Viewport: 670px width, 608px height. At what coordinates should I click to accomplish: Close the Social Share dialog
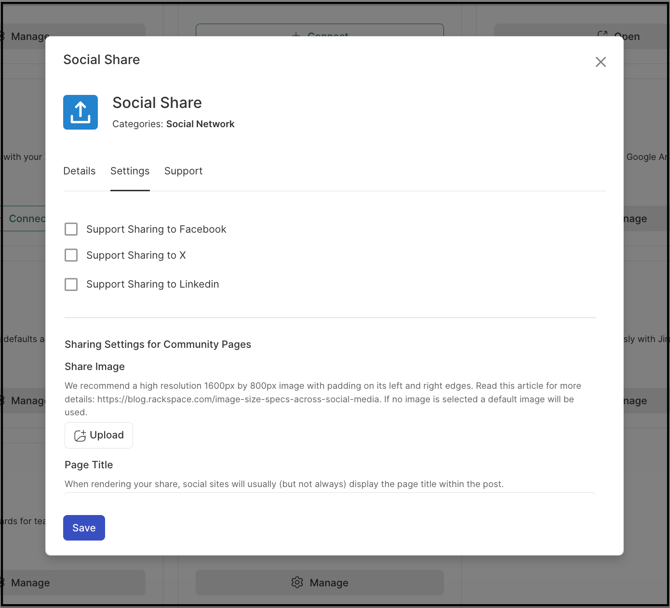click(600, 62)
